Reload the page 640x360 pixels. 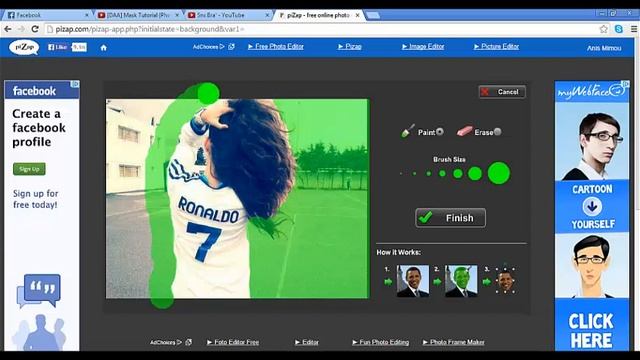(35, 29)
